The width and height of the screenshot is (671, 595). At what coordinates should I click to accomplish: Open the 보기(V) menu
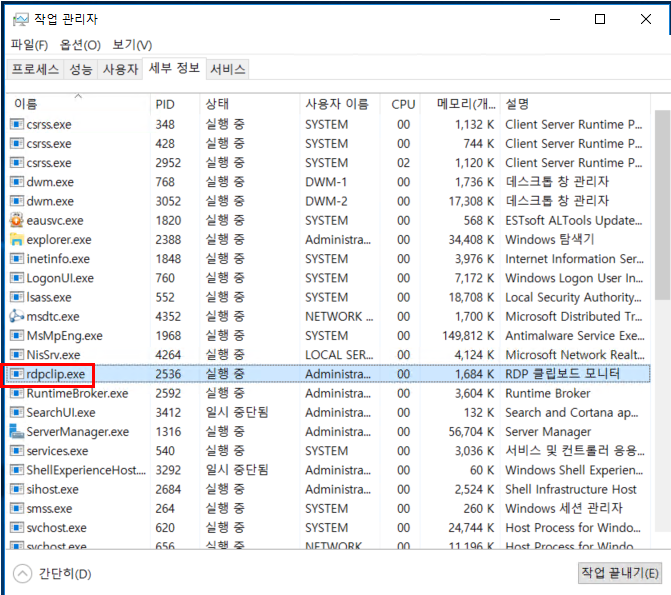(x=132, y=45)
